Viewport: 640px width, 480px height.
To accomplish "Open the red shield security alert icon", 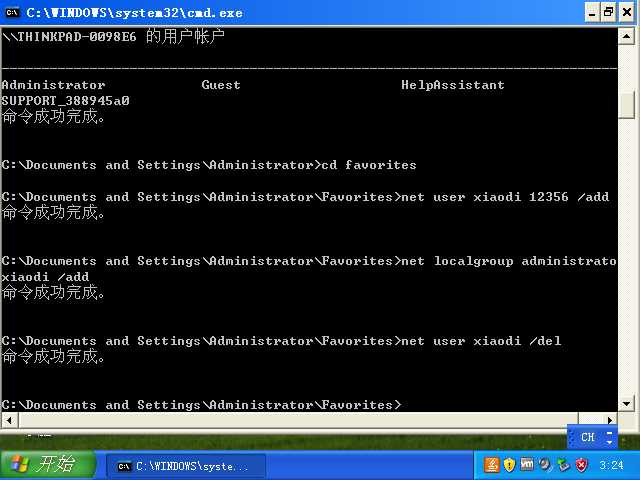I will (x=582, y=465).
